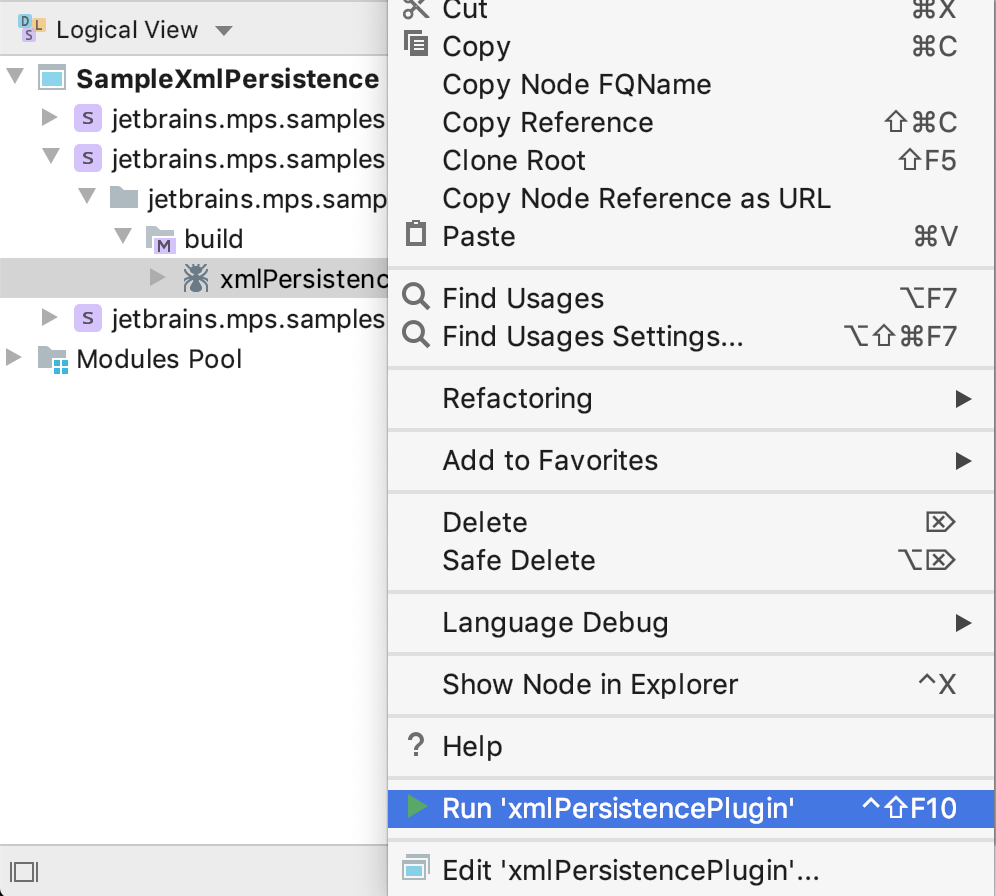This screenshot has width=996, height=896.
Task: Click Edit 'xmlPersistencePlugin'... entry
Action: 630,871
